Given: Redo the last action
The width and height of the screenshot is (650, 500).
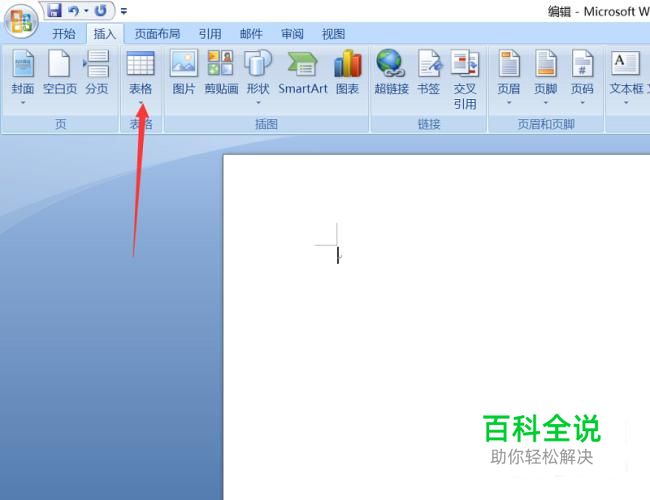Looking at the screenshot, I should click(x=101, y=11).
